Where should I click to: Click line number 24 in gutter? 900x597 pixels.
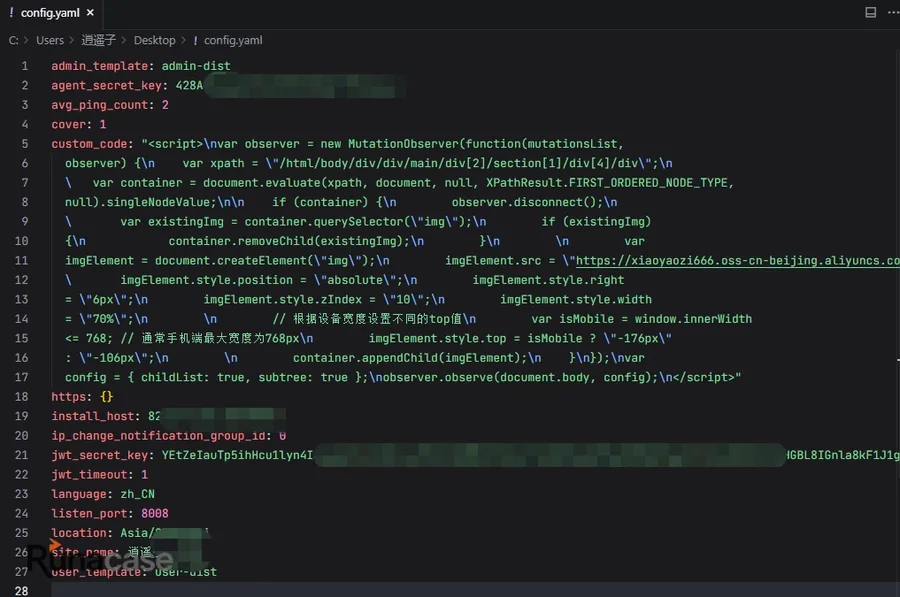(21, 513)
